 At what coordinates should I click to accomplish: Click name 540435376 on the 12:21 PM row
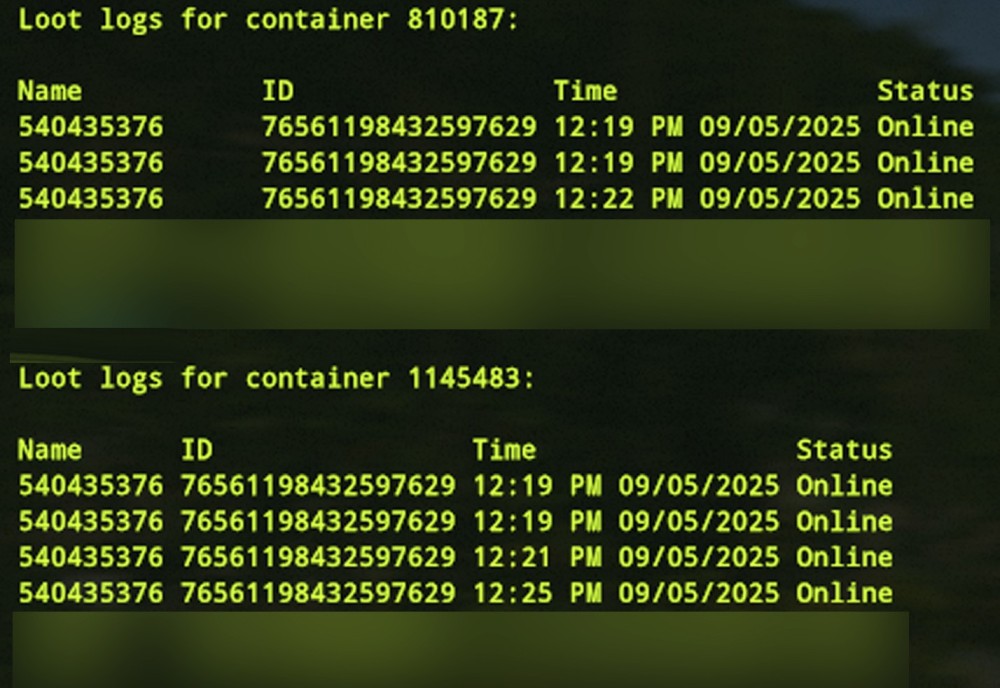[90, 557]
